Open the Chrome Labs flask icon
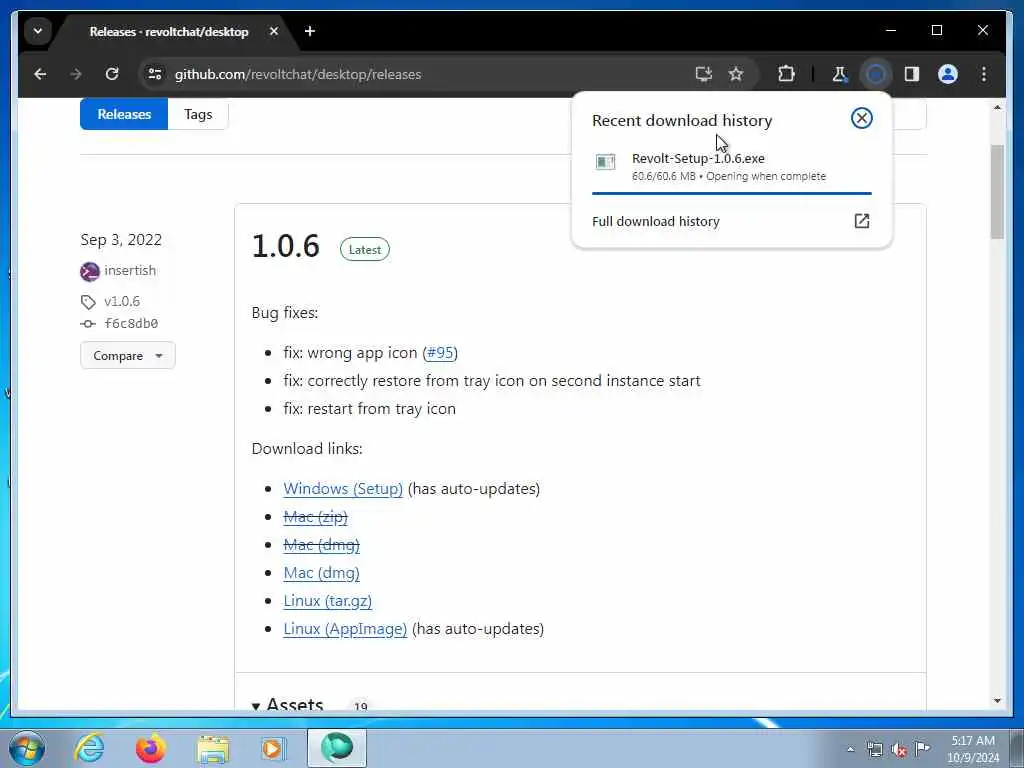Viewport: 1024px width, 768px height. [x=839, y=74]
